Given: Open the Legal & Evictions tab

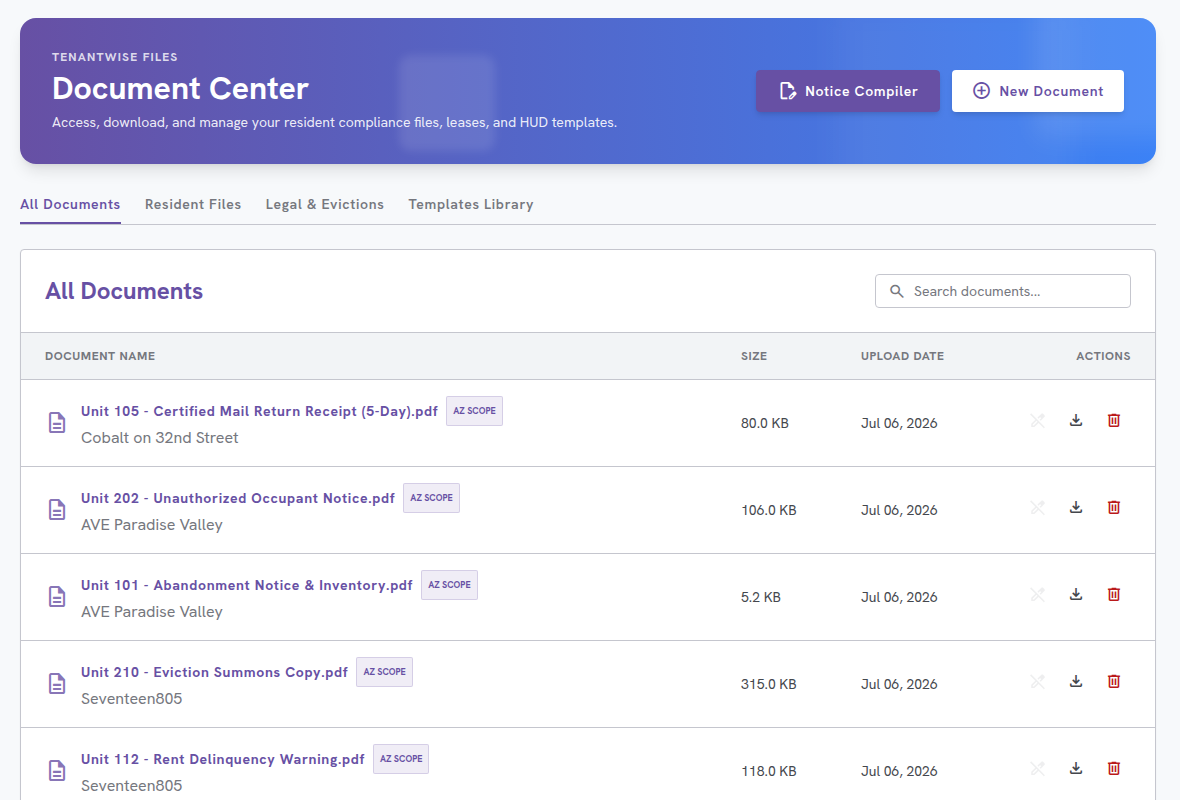Looking at the screenshot, I should (324, 205).
